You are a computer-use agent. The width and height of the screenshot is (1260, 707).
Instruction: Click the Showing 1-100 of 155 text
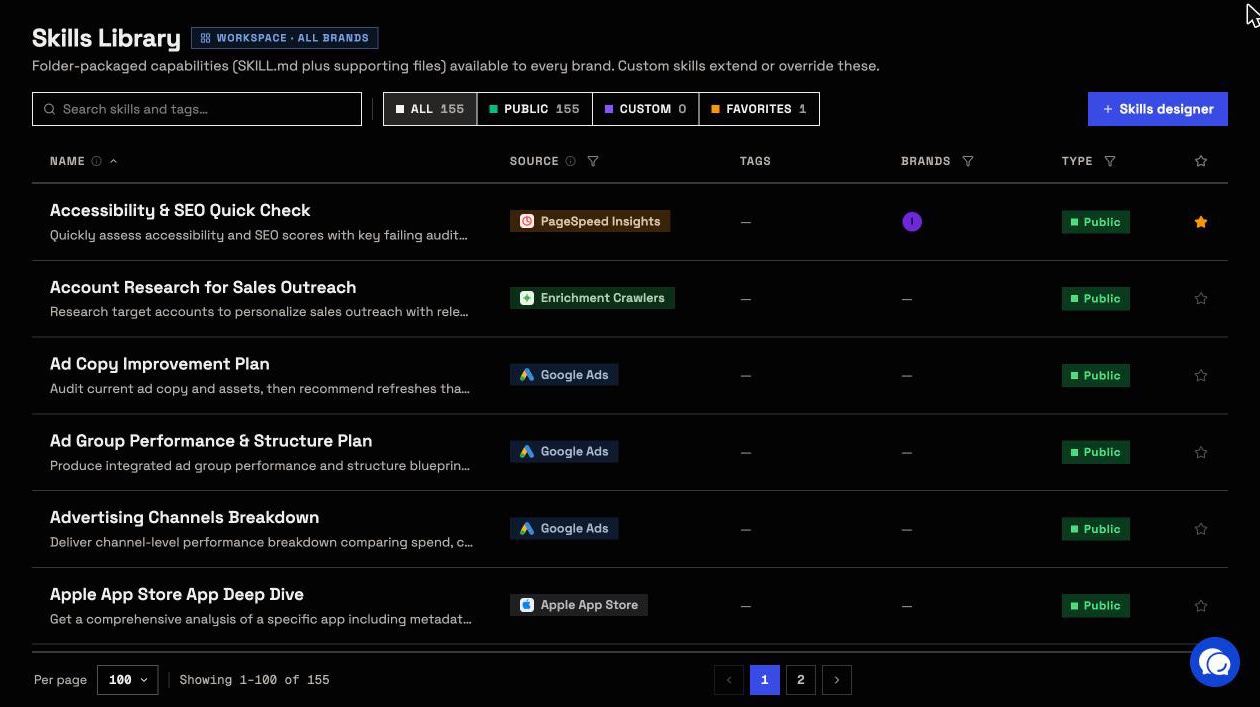255,680
